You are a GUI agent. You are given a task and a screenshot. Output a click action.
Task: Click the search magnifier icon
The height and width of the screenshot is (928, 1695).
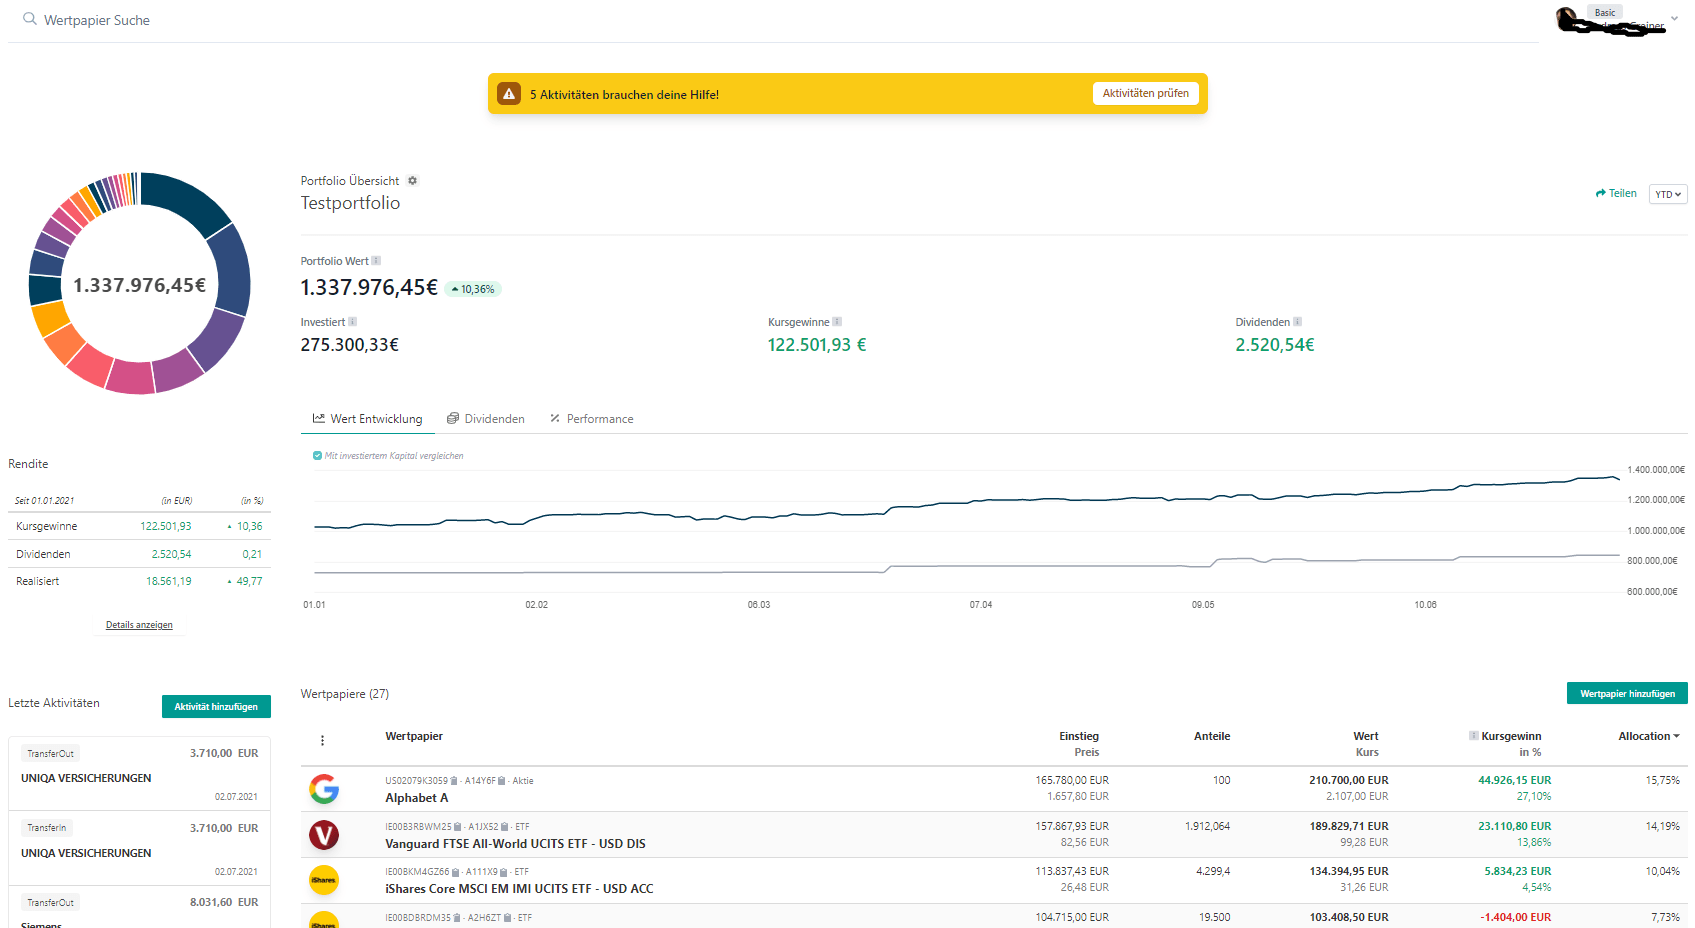pyautogui.click(x=30, y=19)
